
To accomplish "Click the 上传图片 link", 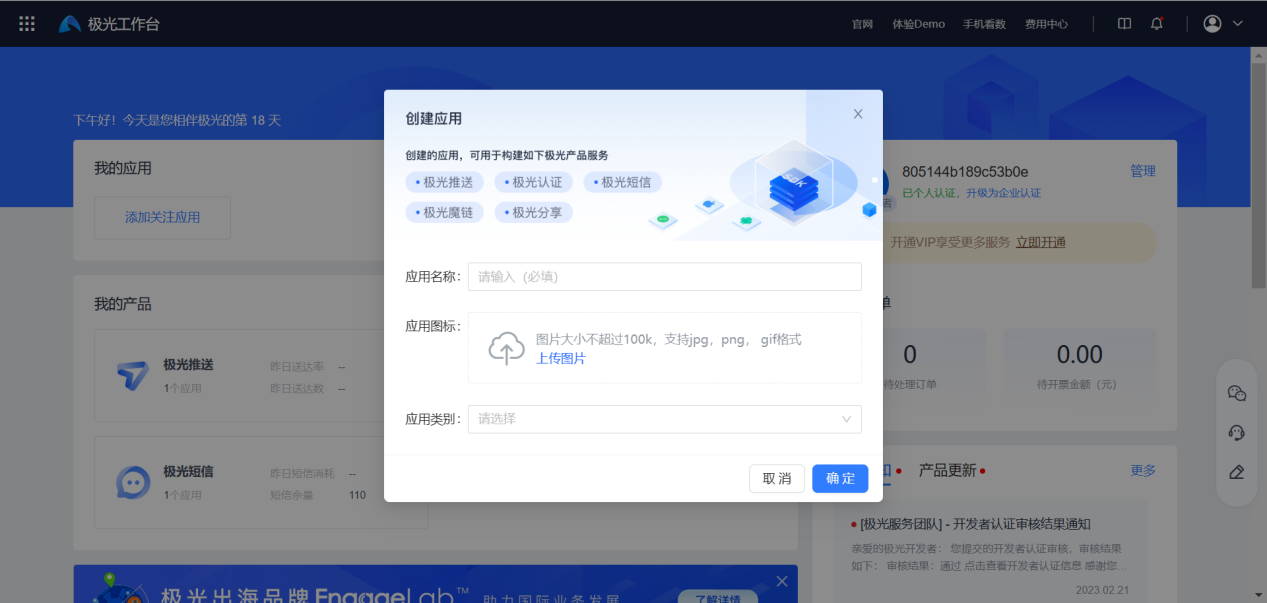I will pyautogui.click(x=561, y=358).
